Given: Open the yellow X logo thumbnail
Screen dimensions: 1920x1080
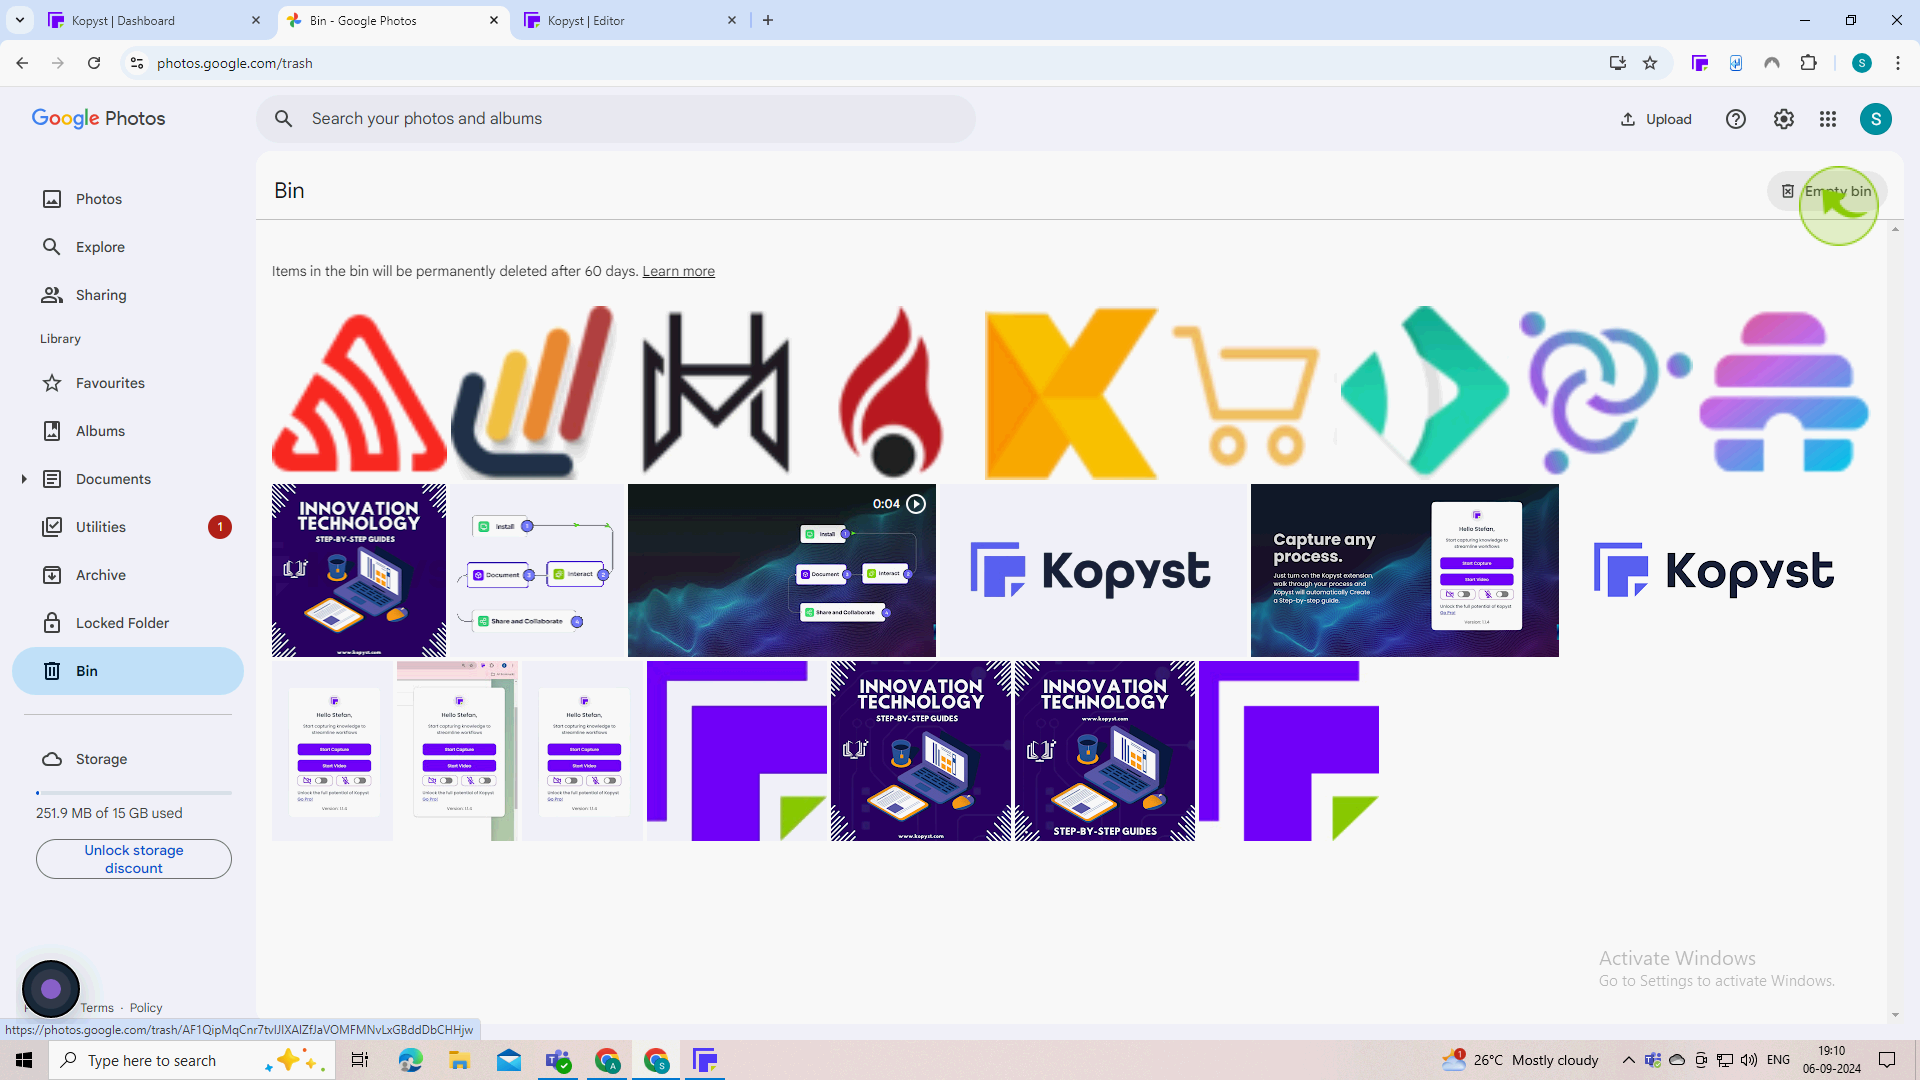Looking at the screenshot, I should tap(1071, 392).
